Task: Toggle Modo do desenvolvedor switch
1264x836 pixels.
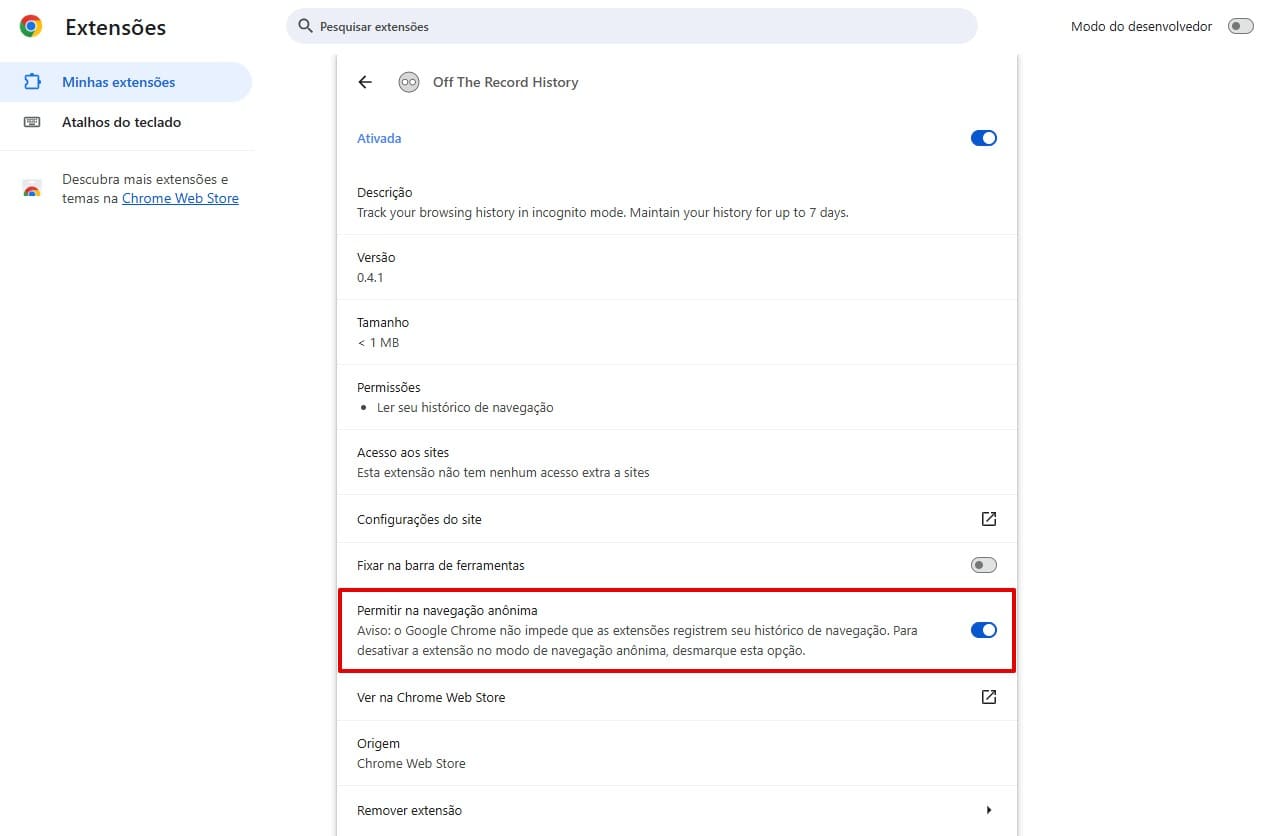Action: 1240,26
